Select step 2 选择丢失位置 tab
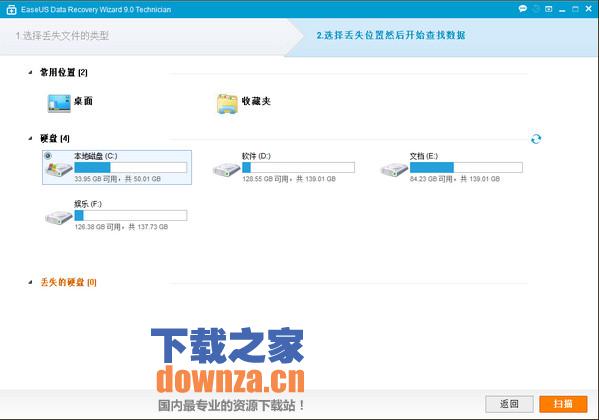 [x=391, y=36]
